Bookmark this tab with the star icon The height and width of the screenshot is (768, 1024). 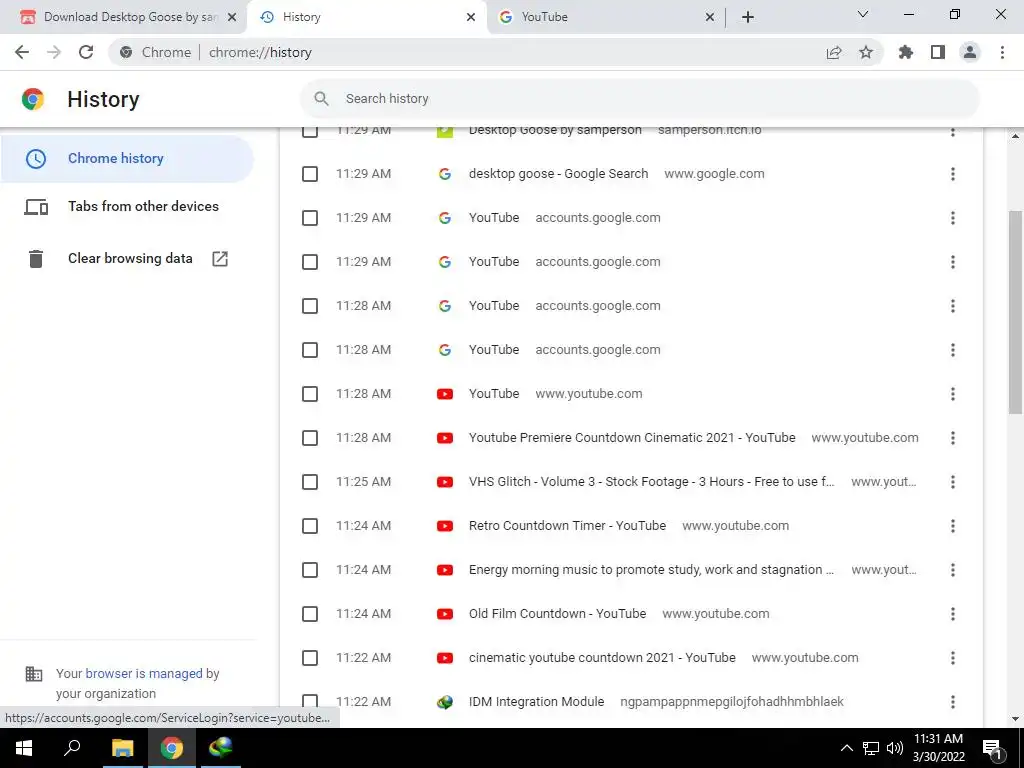click(866, 52)
